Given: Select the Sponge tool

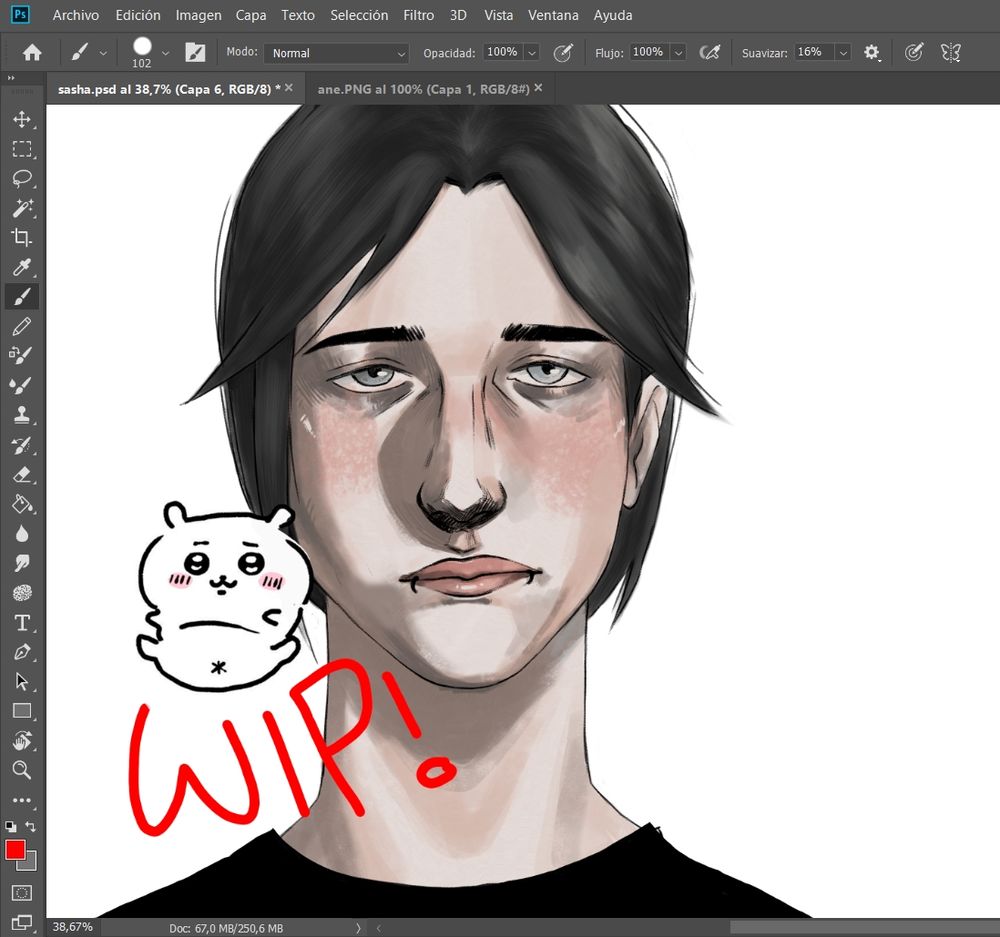Looking at the screenshot, I should [22, 593].
